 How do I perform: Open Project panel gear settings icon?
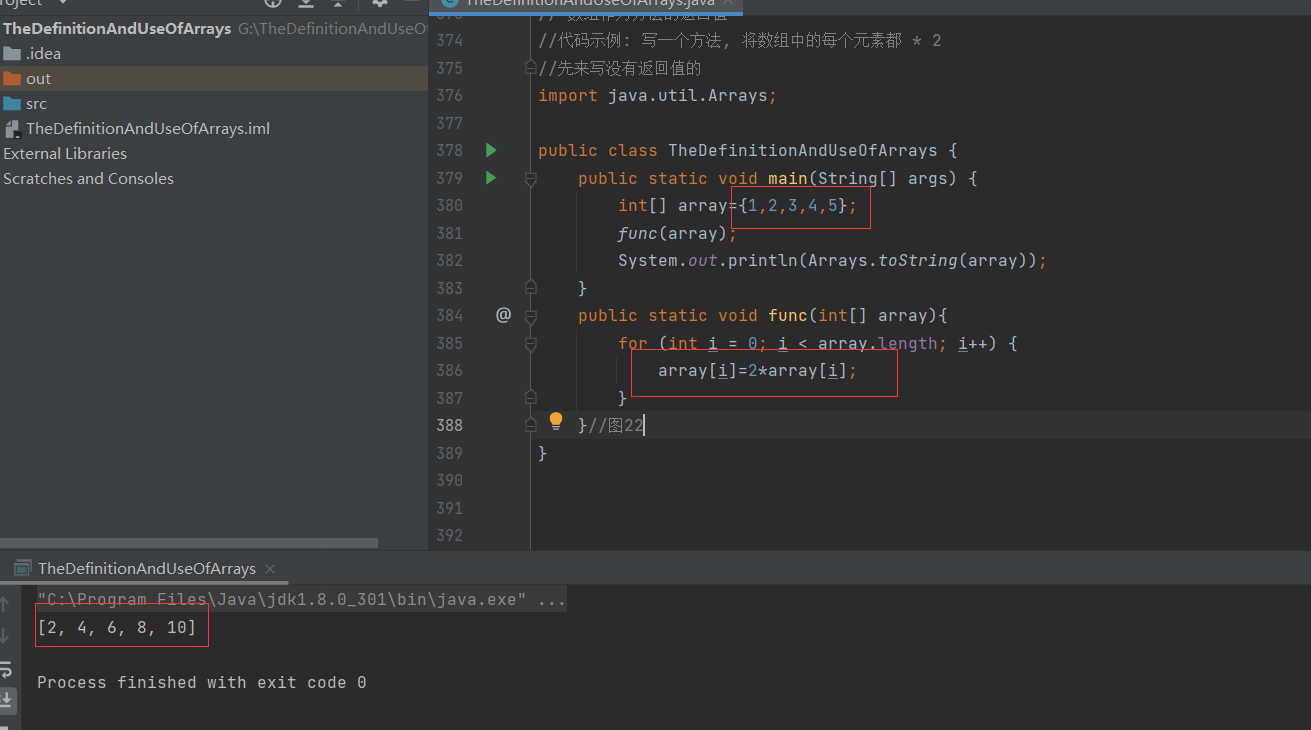pos(379,3)
